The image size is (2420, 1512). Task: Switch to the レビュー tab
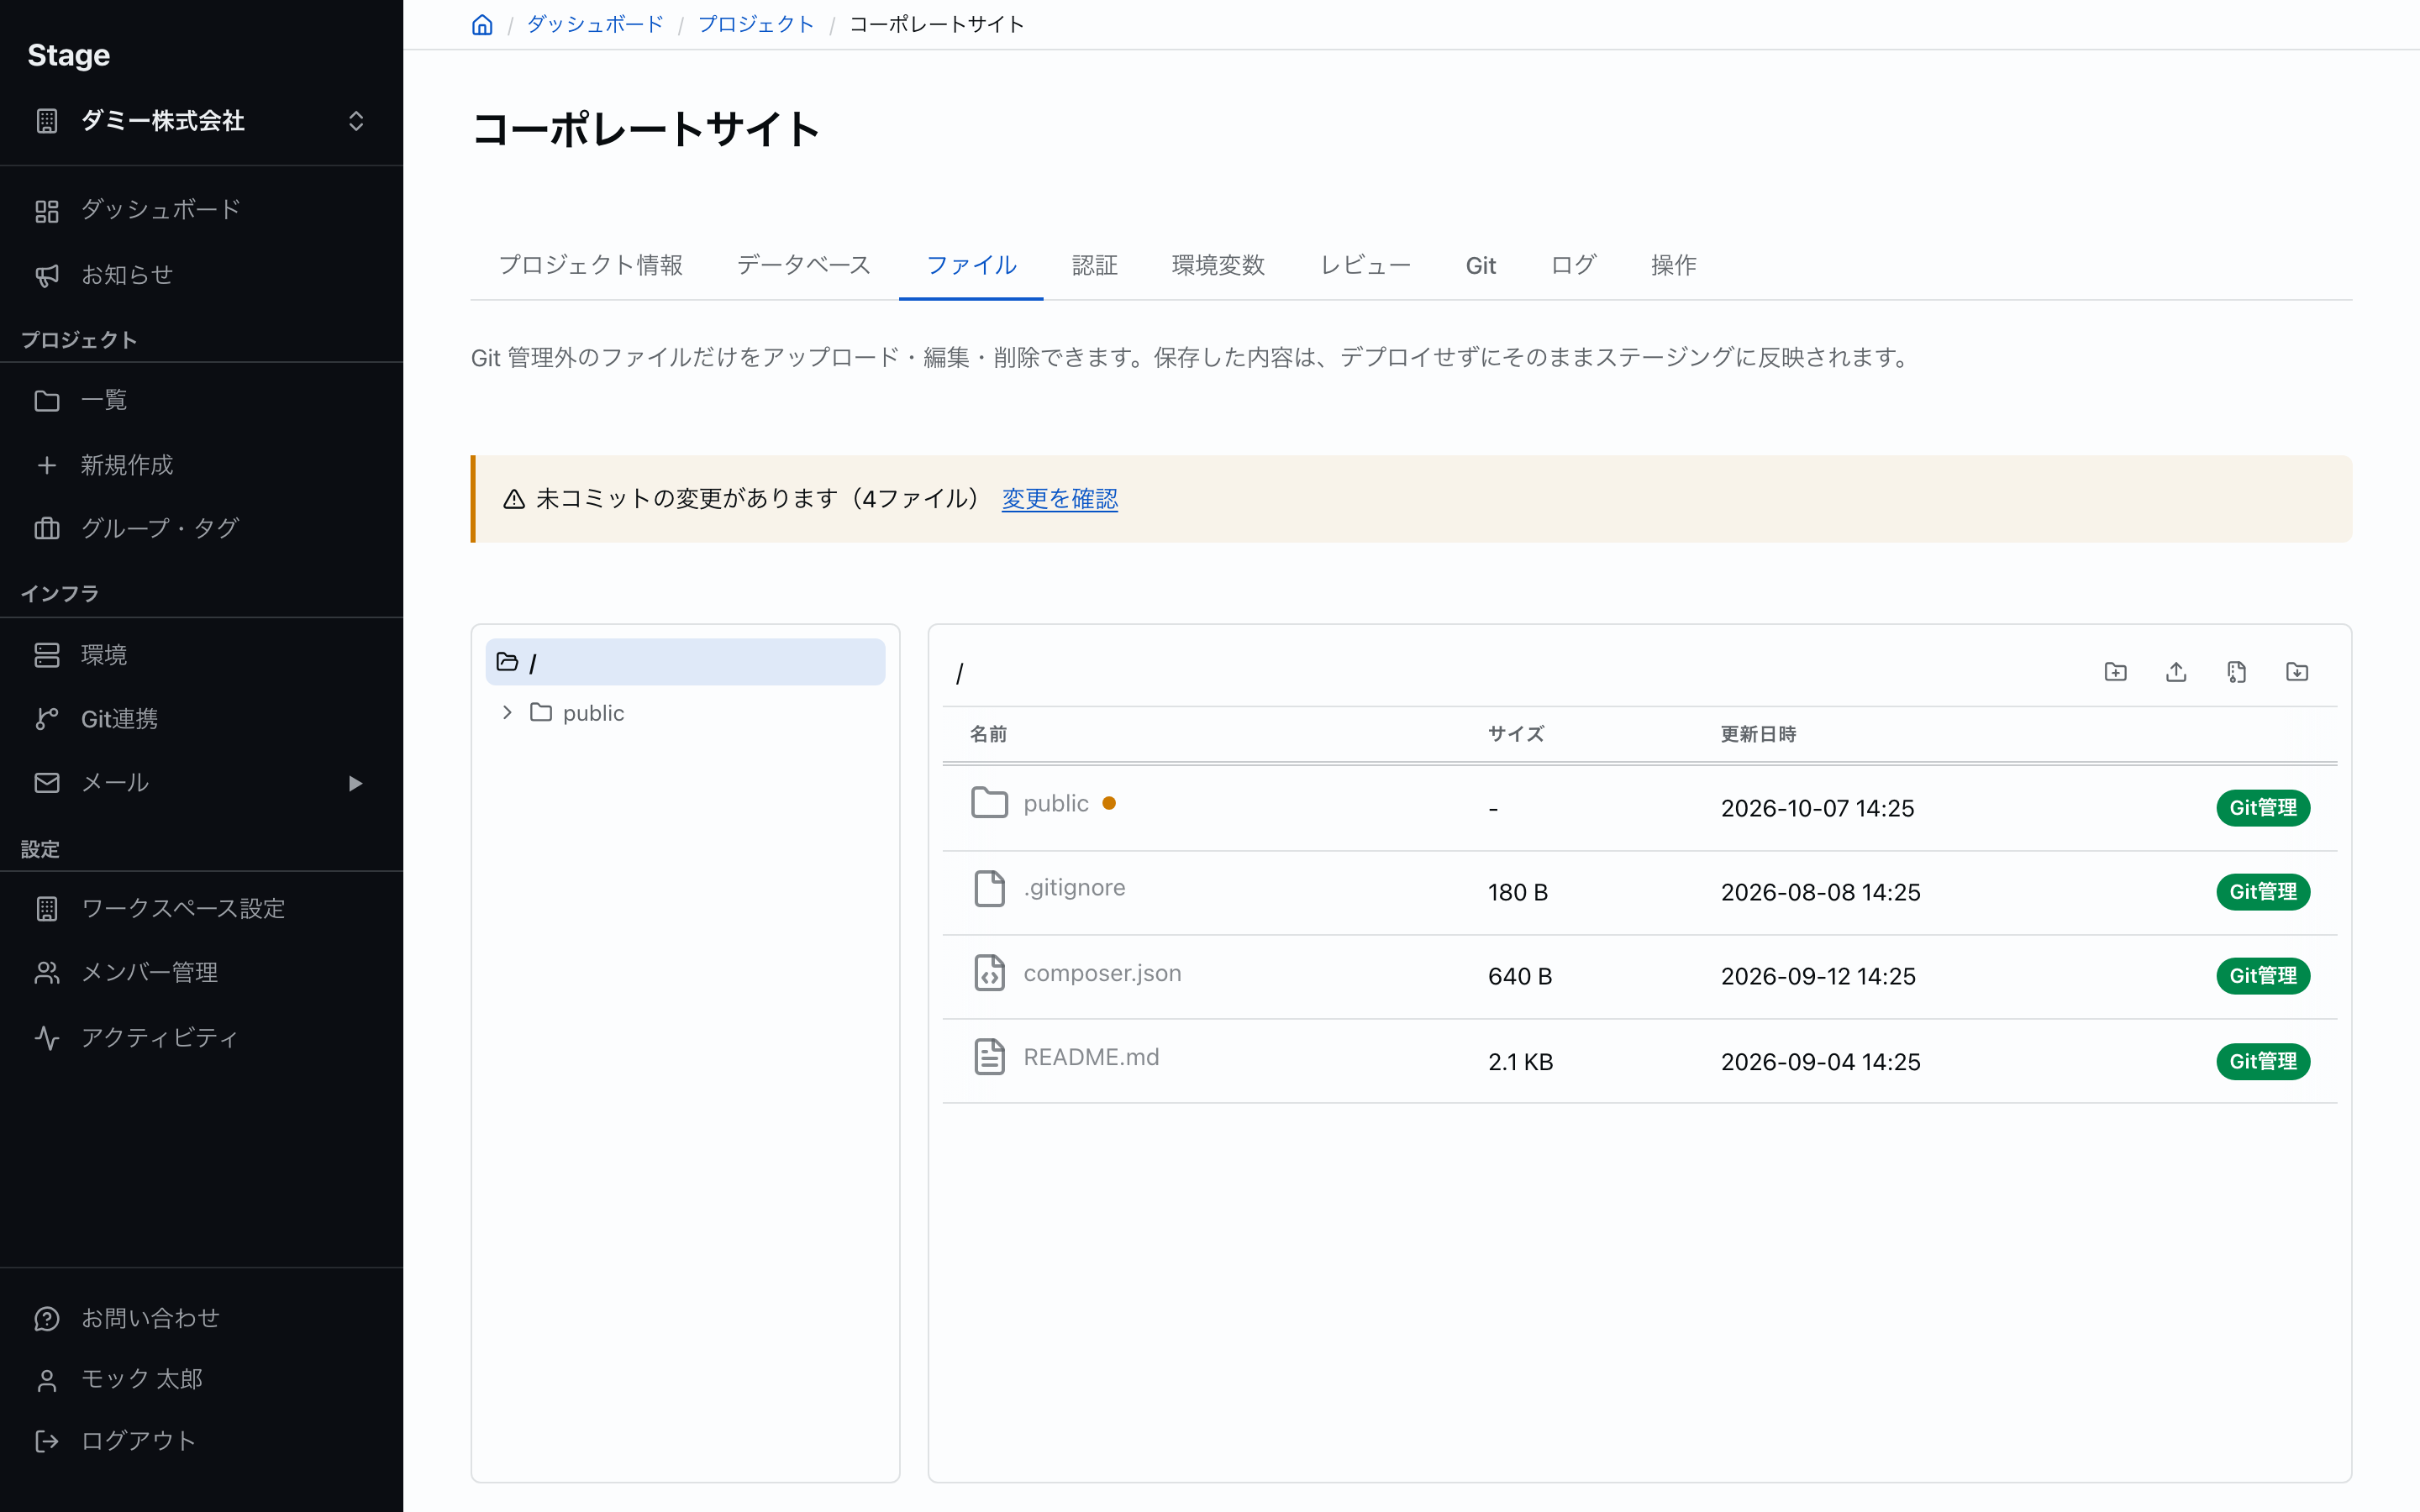pos(1365,265)
